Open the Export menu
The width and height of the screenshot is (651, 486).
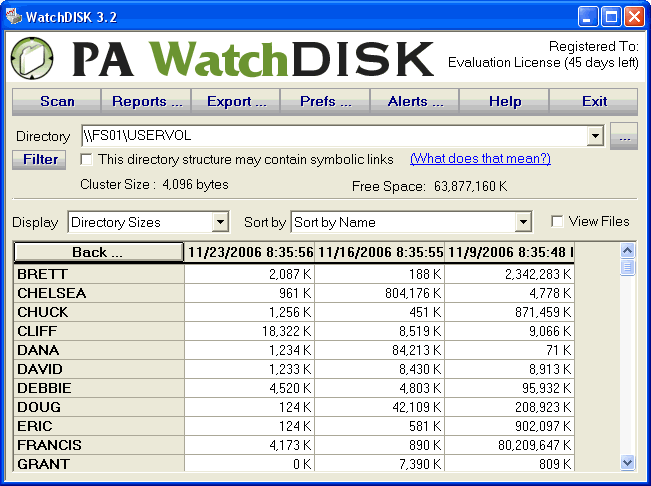pyautogui.click(x=236, y=101)
